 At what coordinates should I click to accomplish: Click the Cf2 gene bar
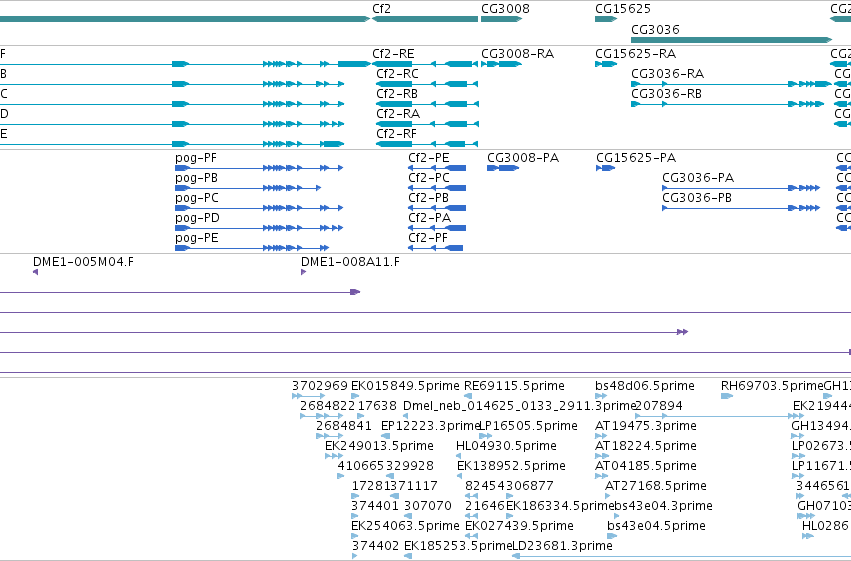[x=425, y=19]
